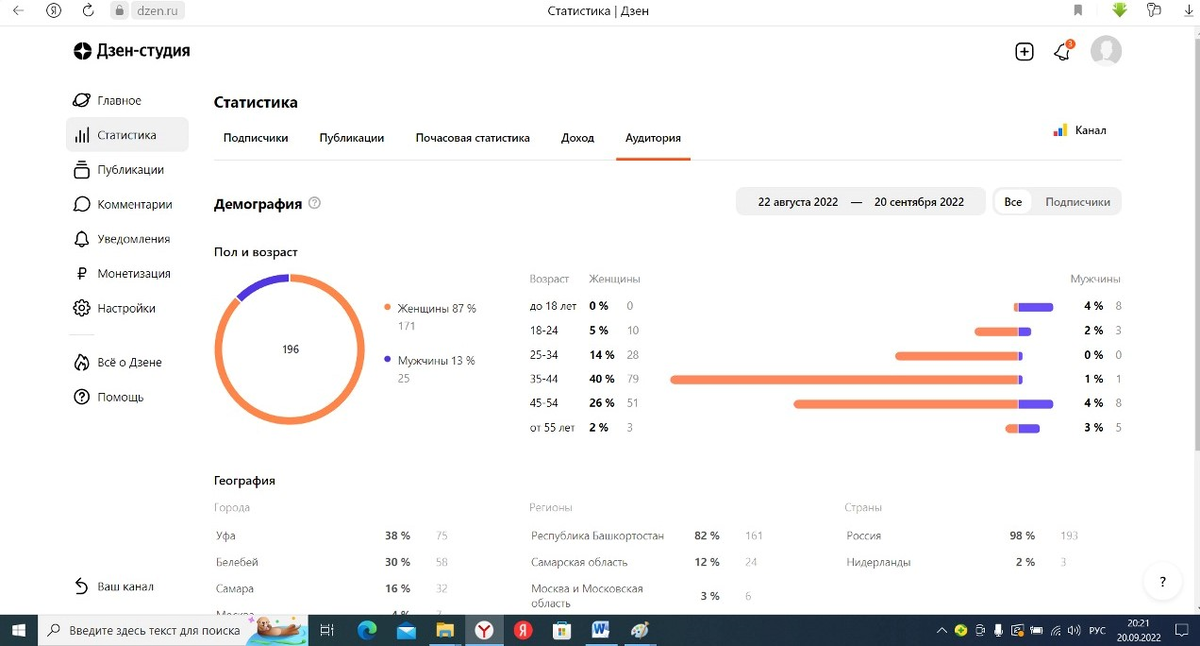
Task: Reload the page with the refresh icon
Action: click(88, 10)
